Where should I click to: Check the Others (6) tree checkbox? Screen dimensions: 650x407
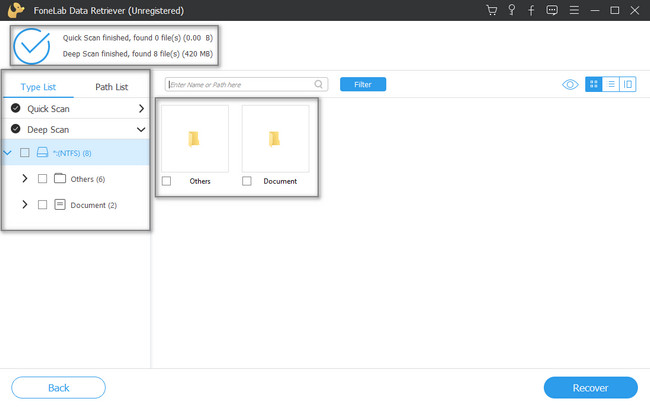[42, 179]
